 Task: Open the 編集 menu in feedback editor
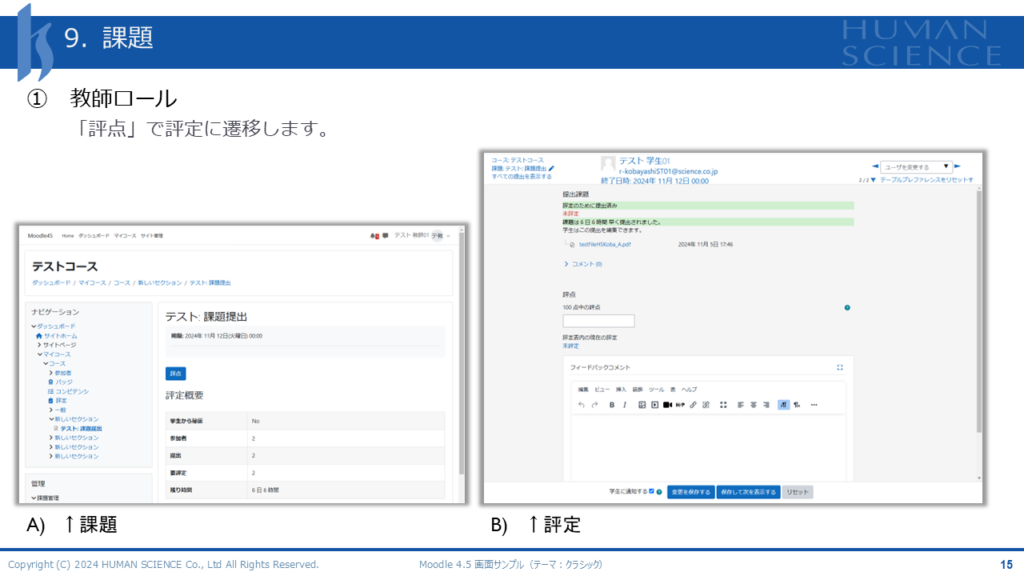click(x=583, y=390)
